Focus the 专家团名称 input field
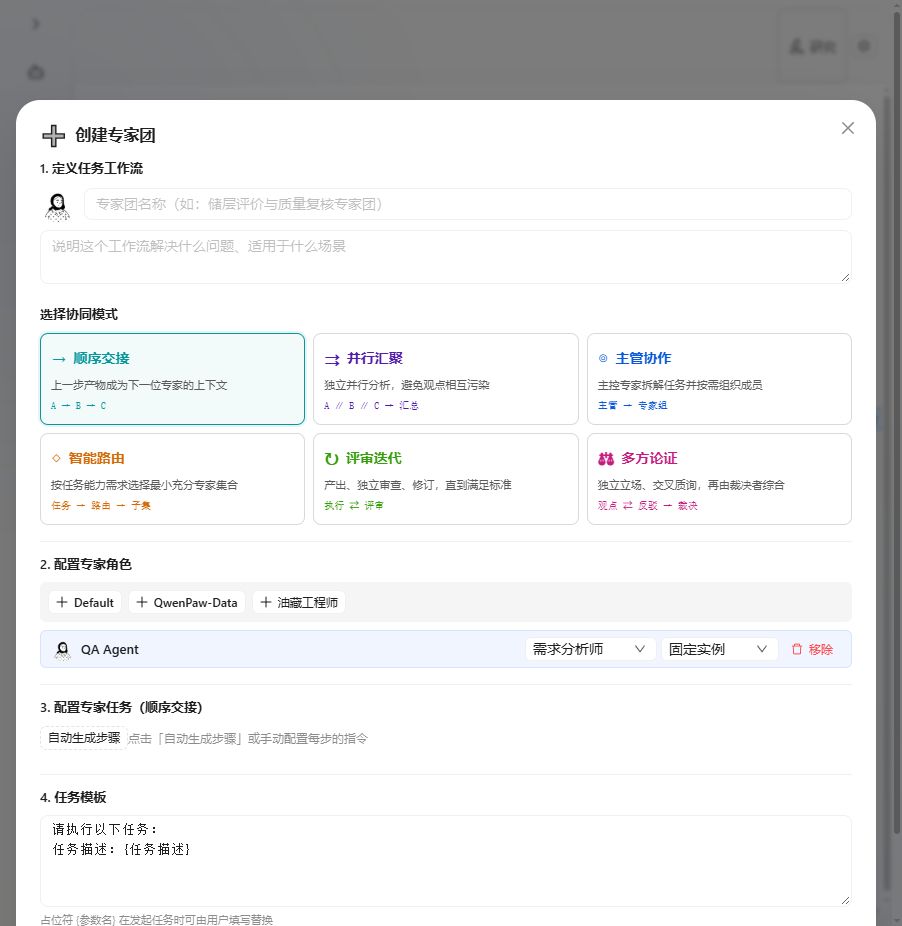The height and width of the screenshot is (926, 902). pos(467,204)
